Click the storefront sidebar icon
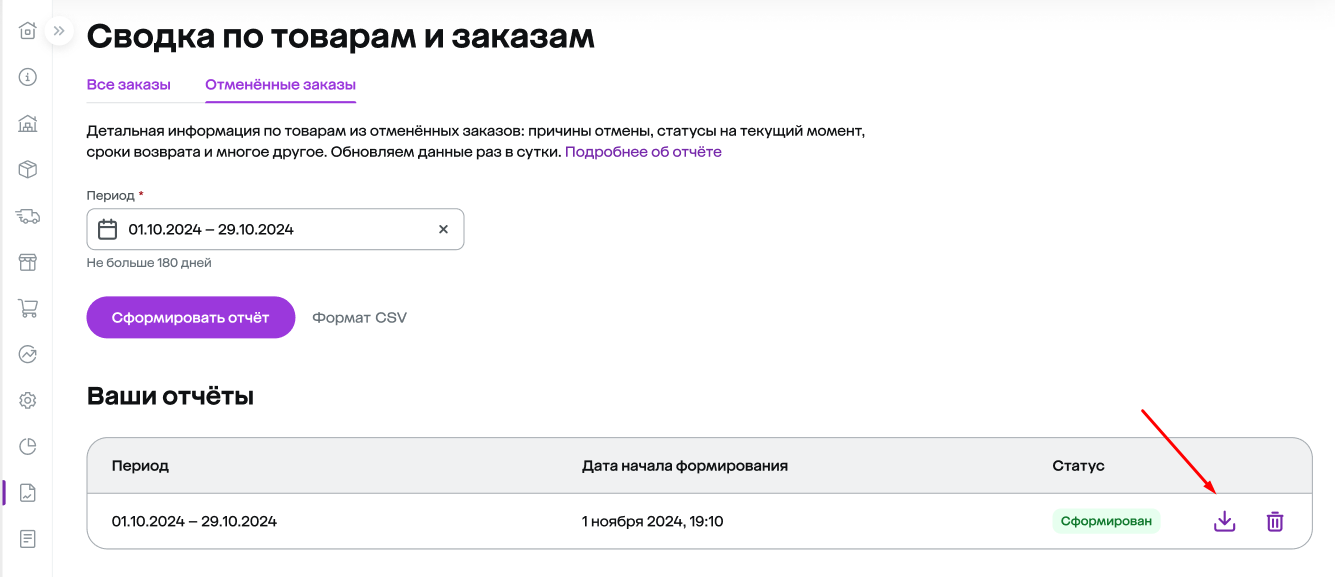 point(28,262)
